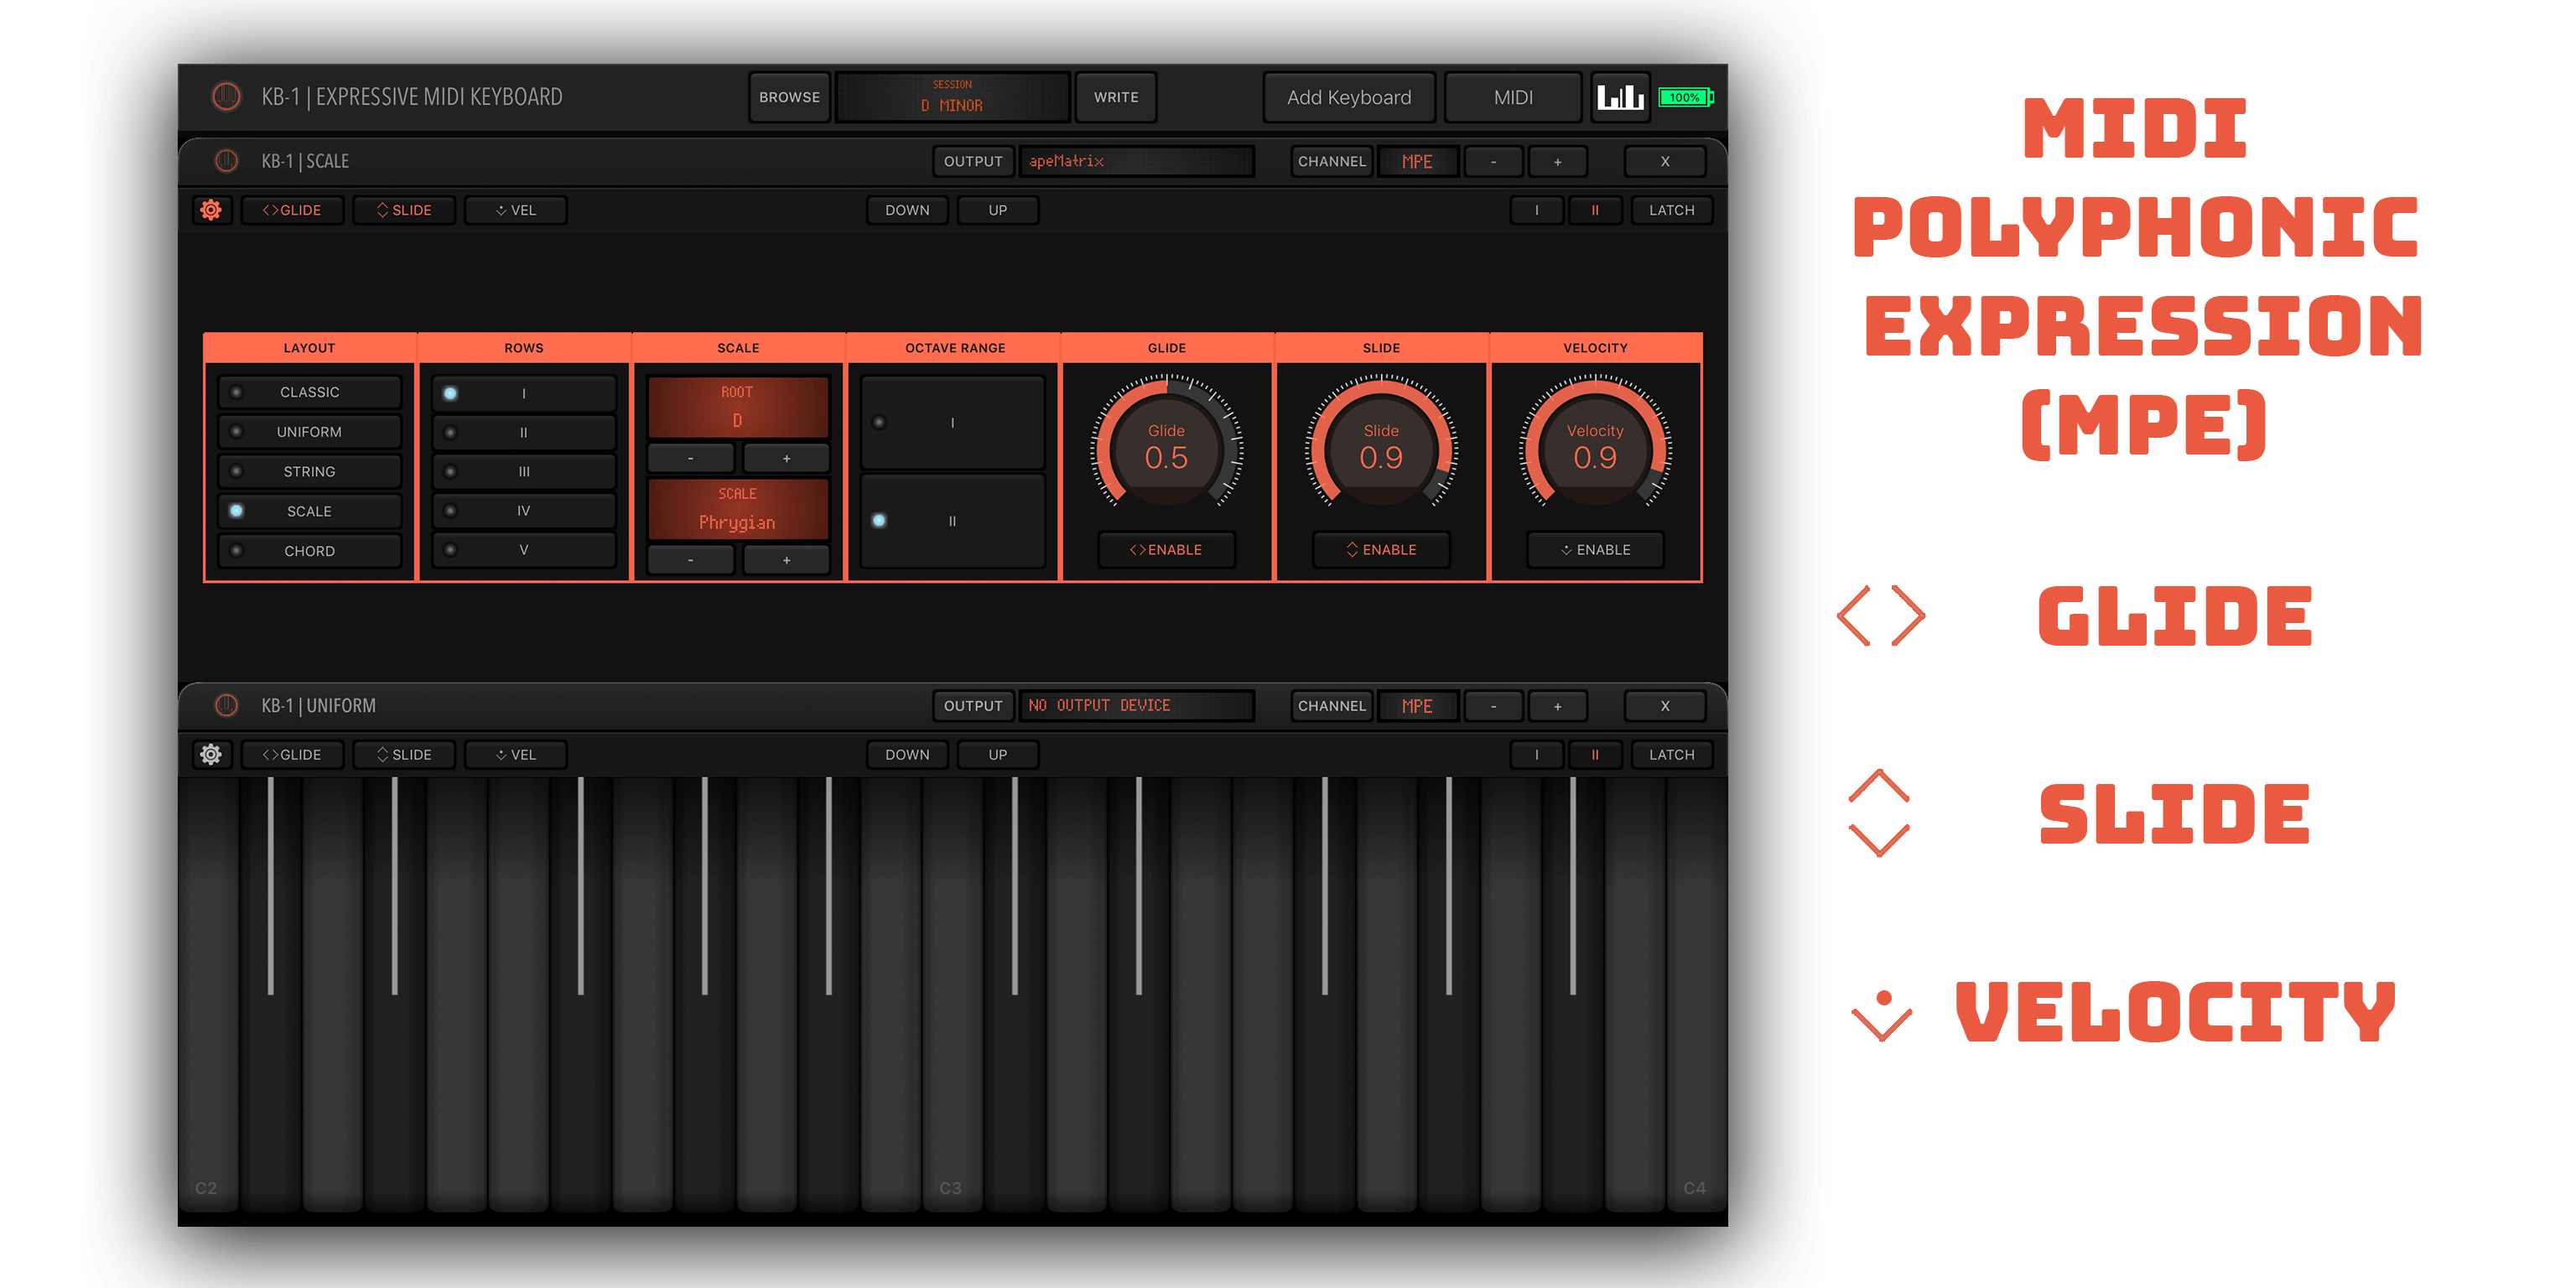The image size is (2576, 1288).
Task: Toggle LATCH on the UNIFORM keyboard
Action: pos(1671,754)
